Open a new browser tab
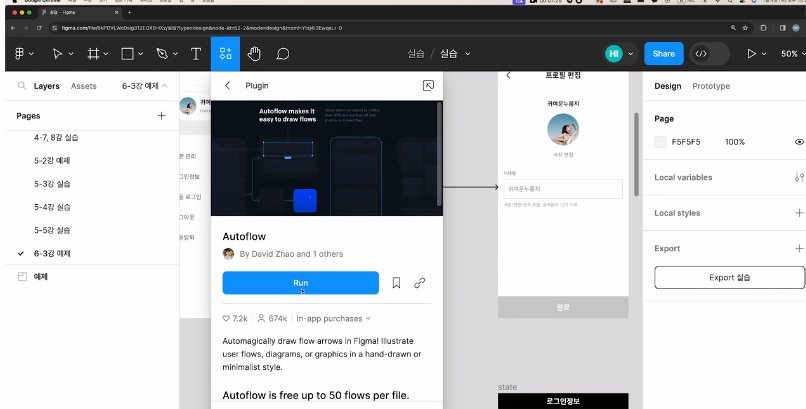This screenshot has width=806, height=409. (x=130, y=12)
